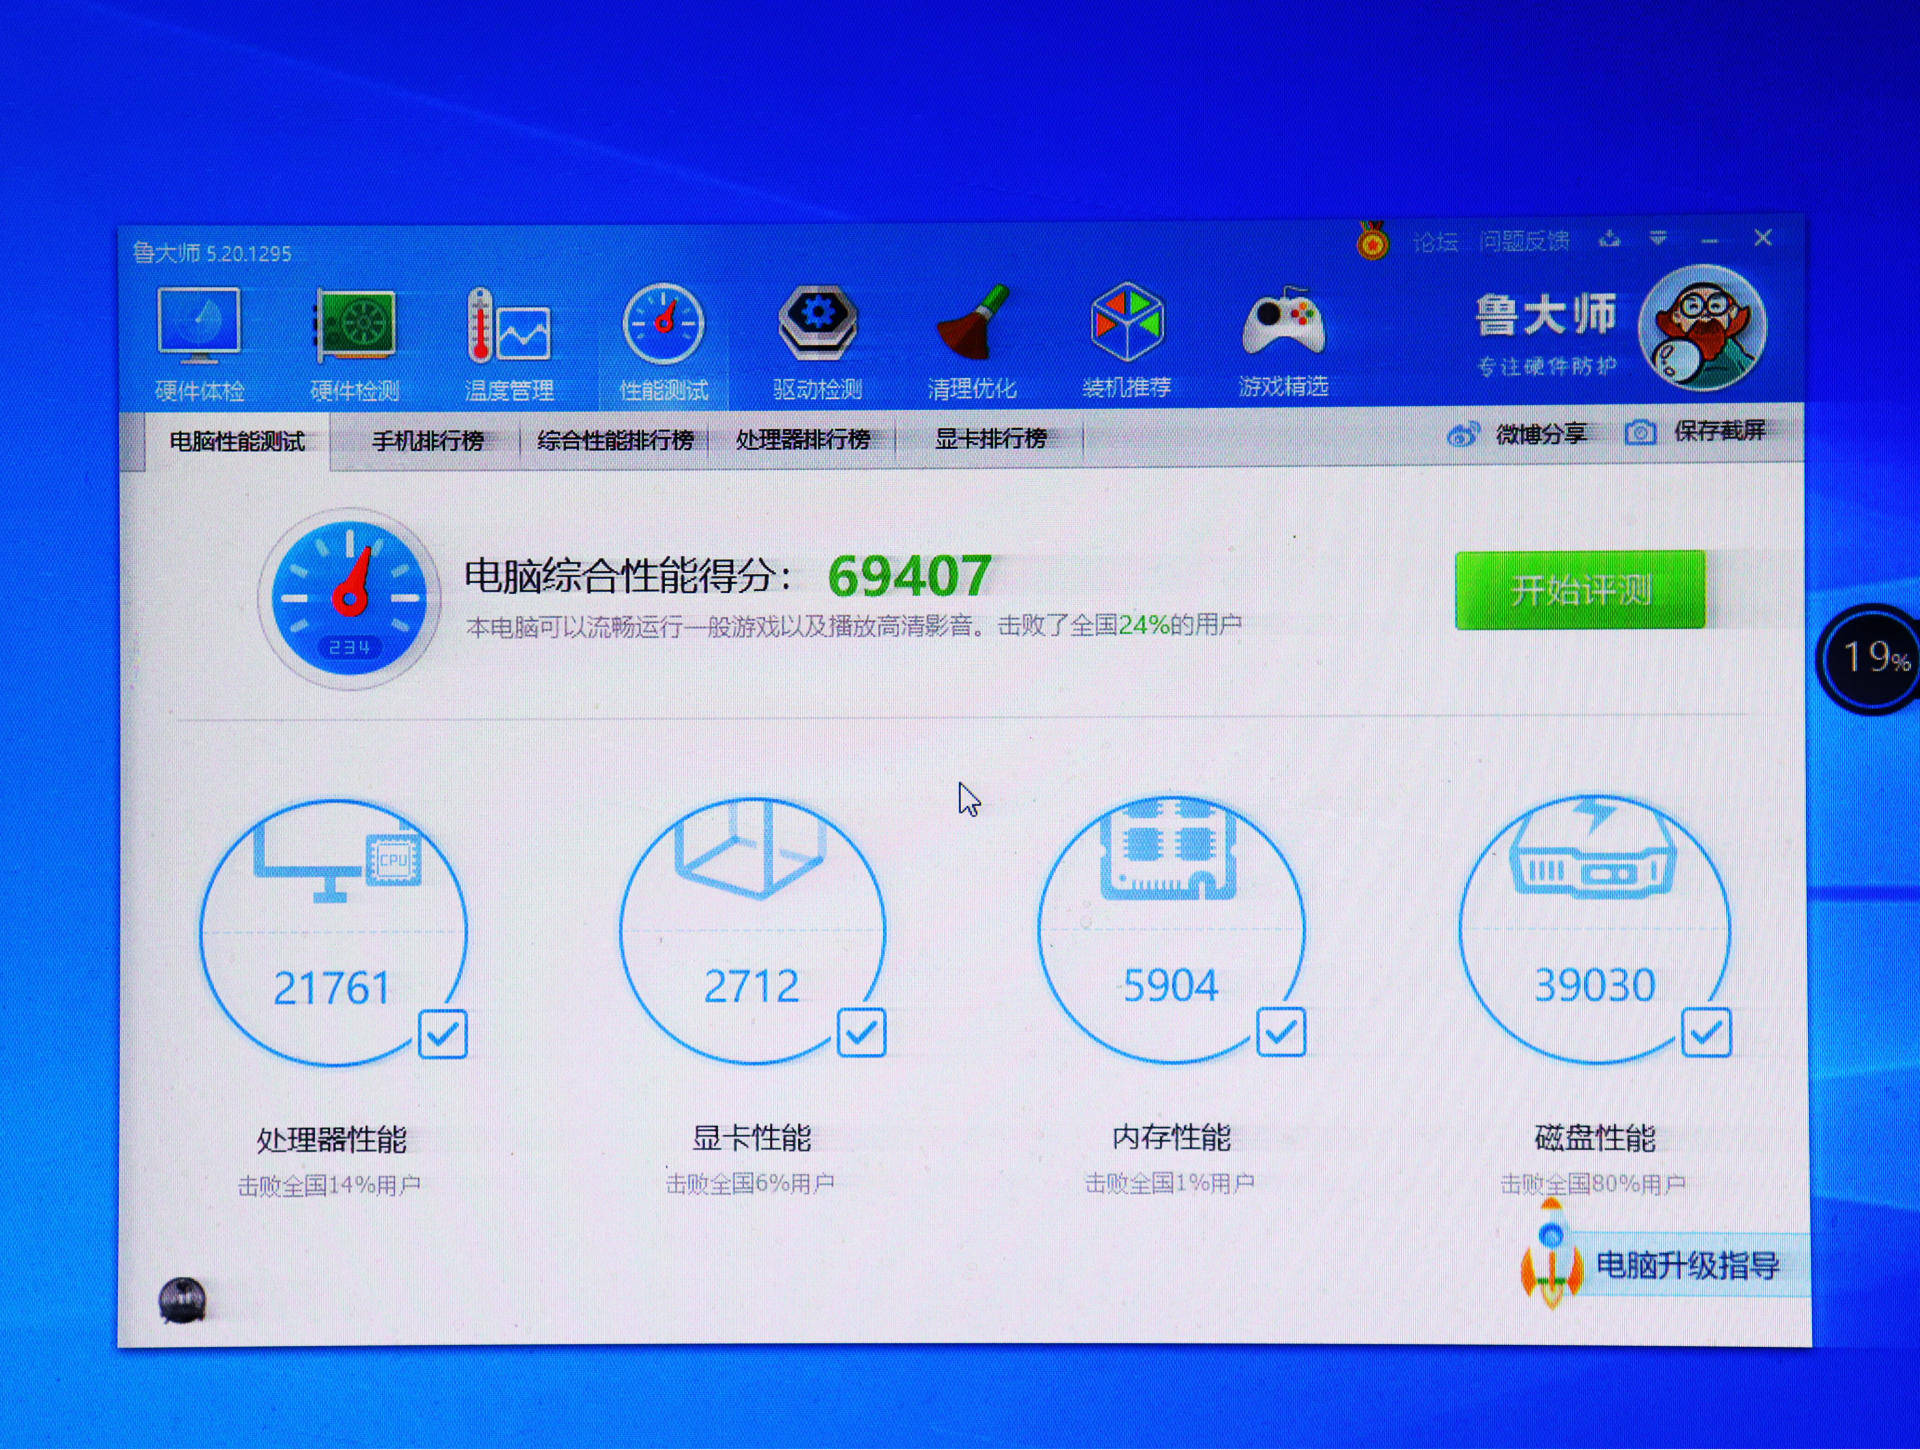Click the memory score 5904
This screenshot has height=1450, width=1920.
click(x=1170, y=985)
